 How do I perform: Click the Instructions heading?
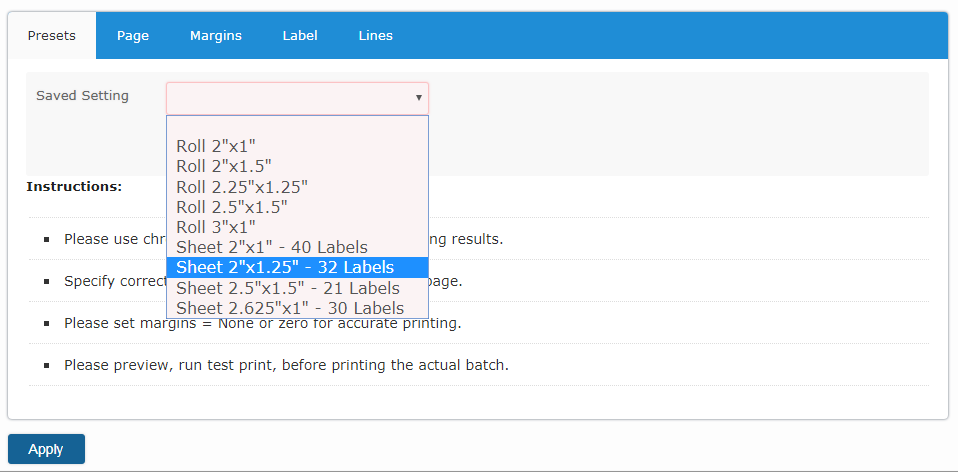(75, 186)
